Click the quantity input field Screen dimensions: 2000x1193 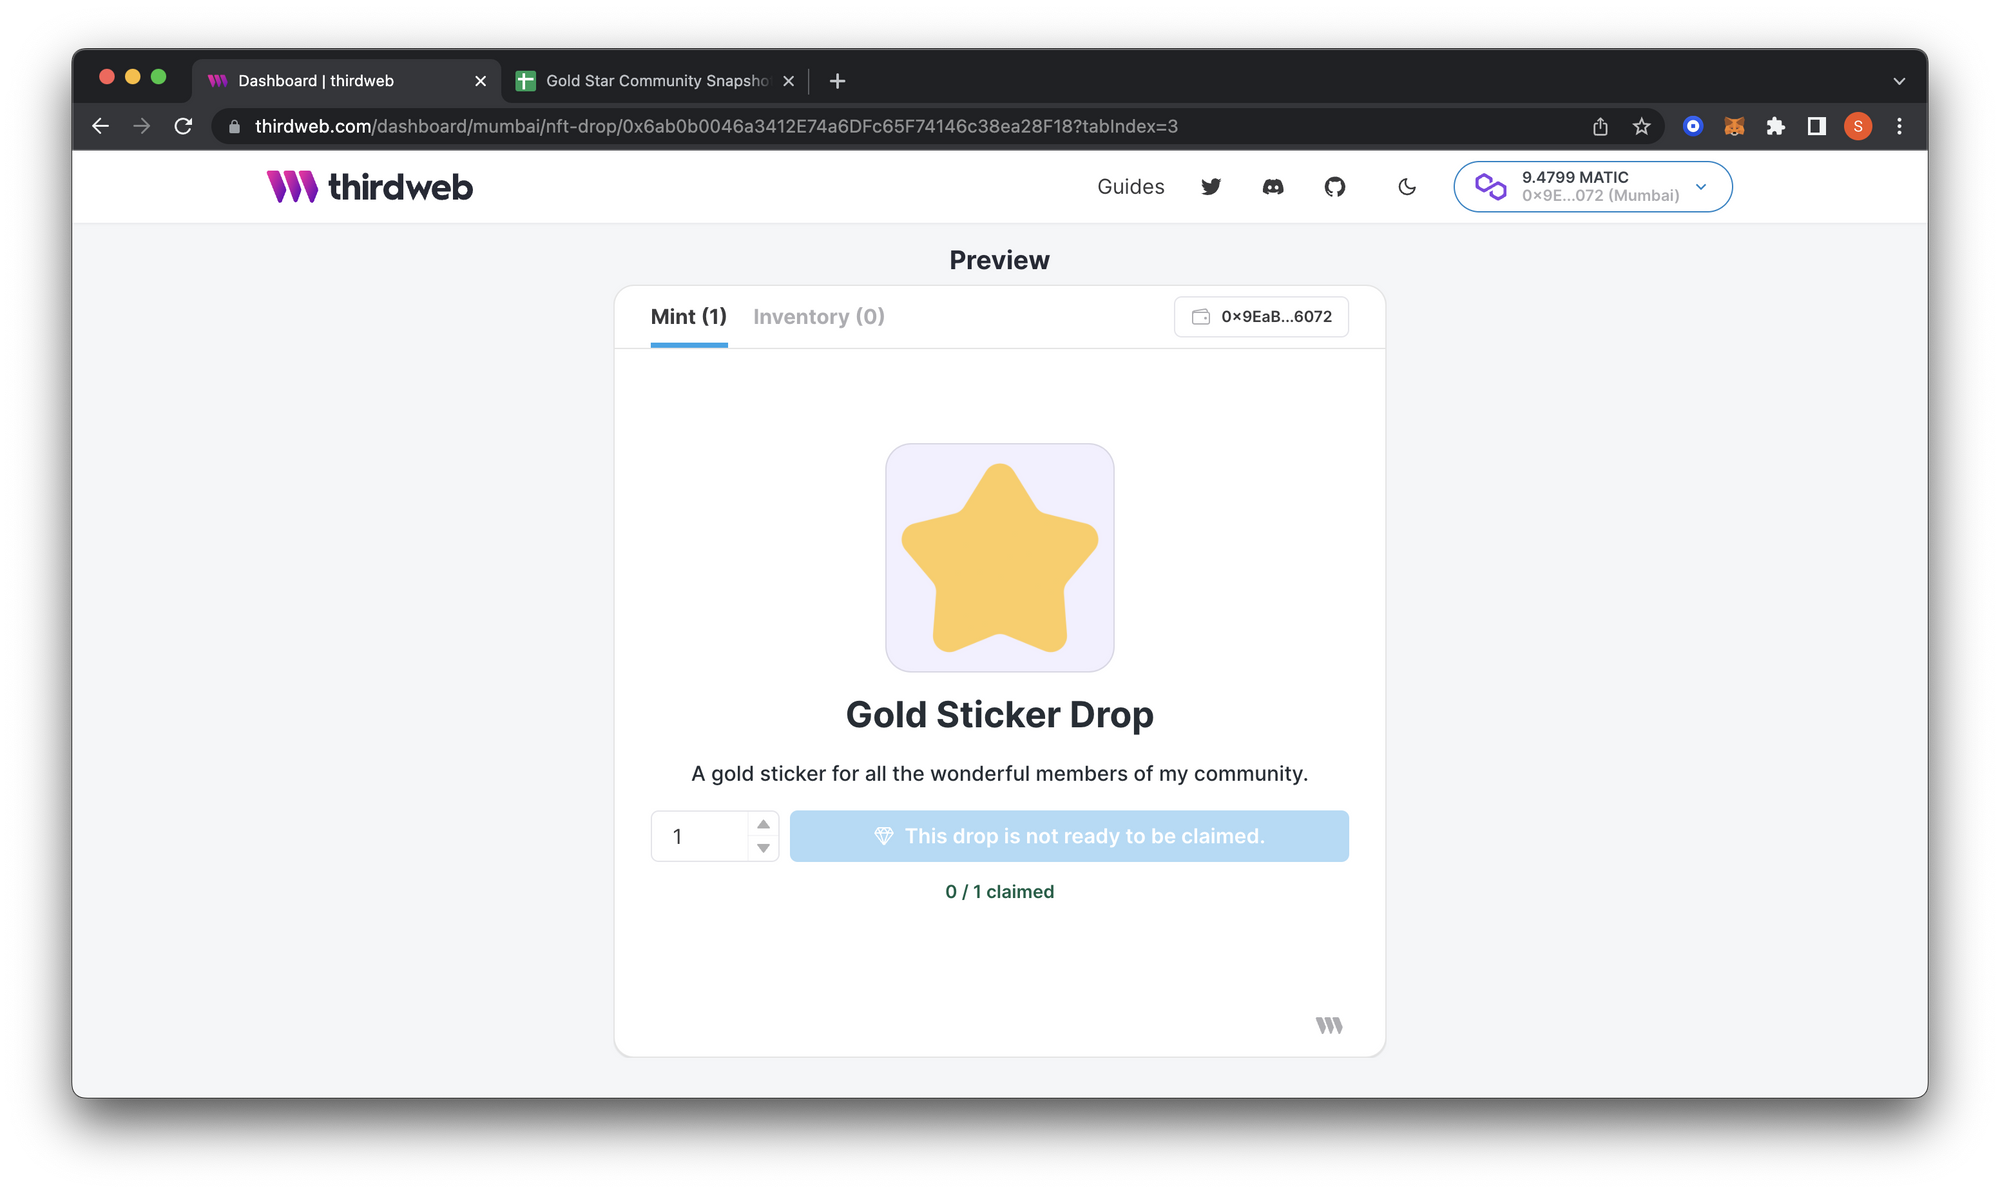[700, 836]
